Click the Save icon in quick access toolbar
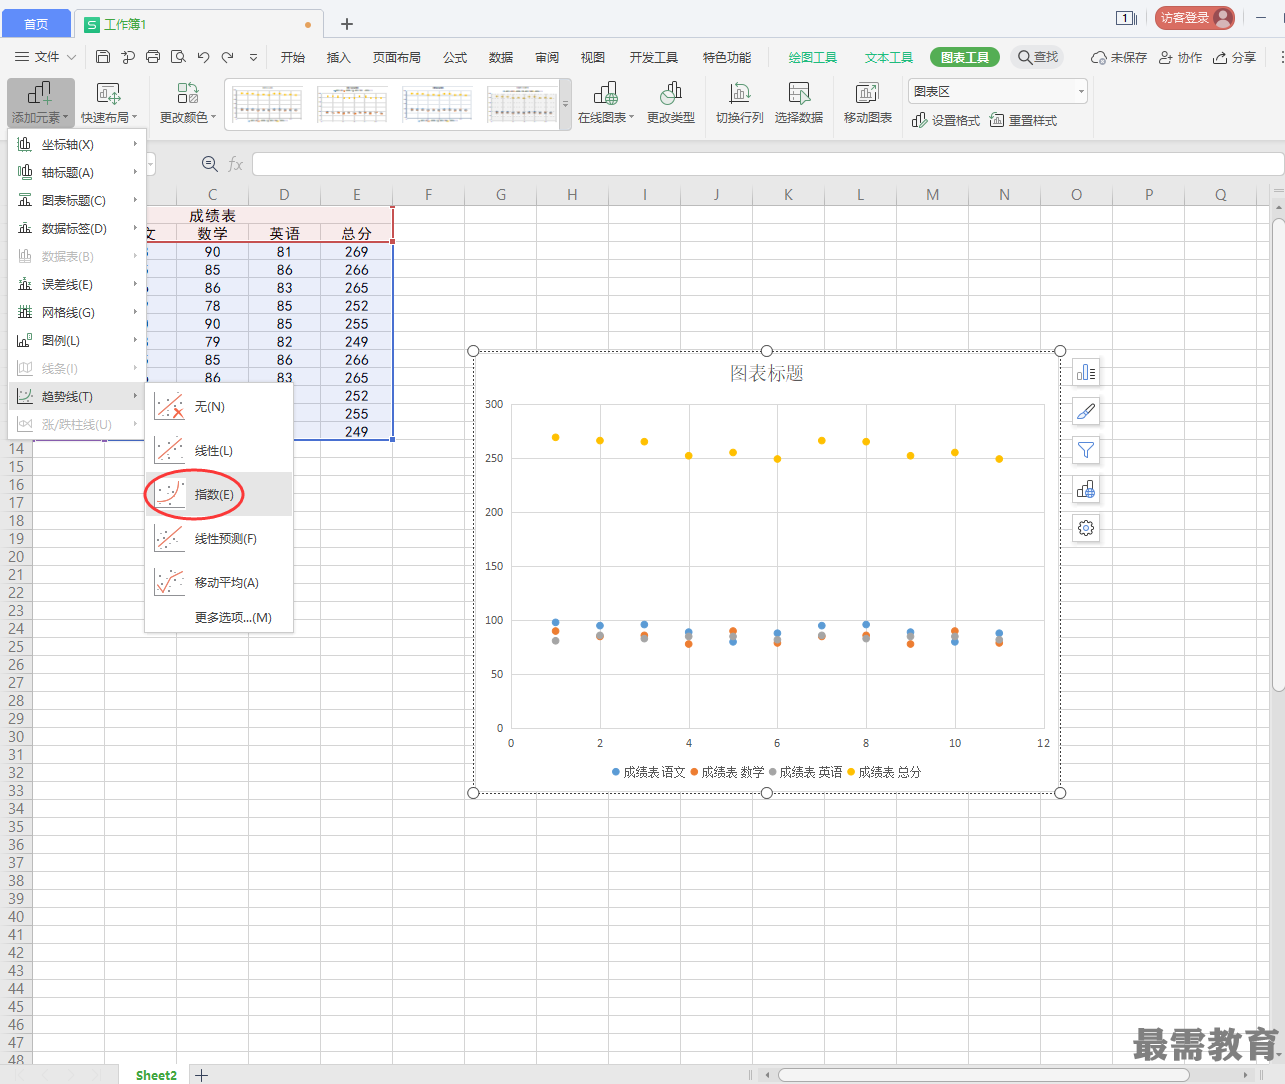The image size is (1285, 1084). coord(103,57)
